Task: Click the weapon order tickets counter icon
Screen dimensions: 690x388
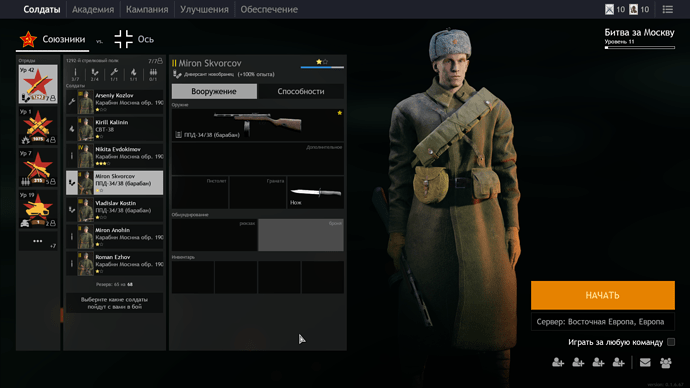Action: pos(609,9)
